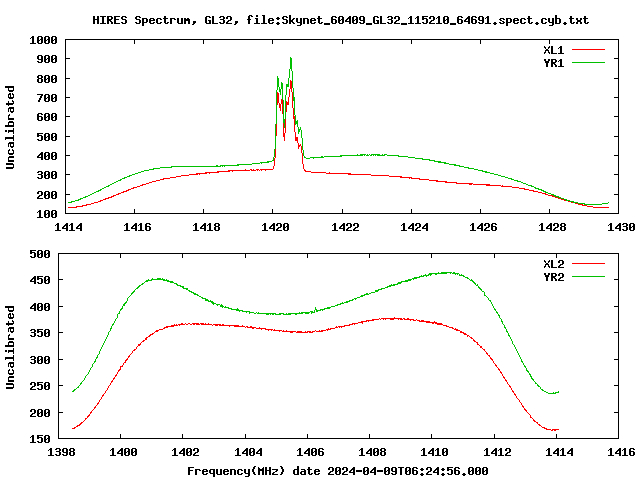Click the green YR1 legend line sample
The height and width of the screenshot is (480, 640).
[588, 63]
